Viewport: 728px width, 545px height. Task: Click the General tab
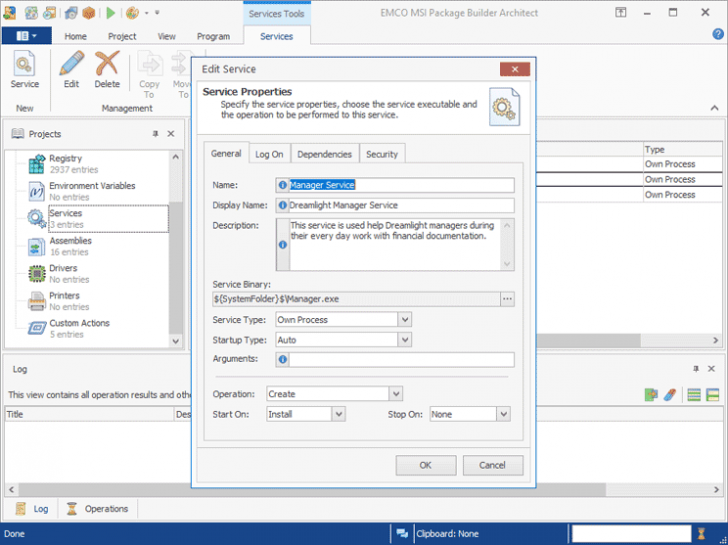[226, 153]
